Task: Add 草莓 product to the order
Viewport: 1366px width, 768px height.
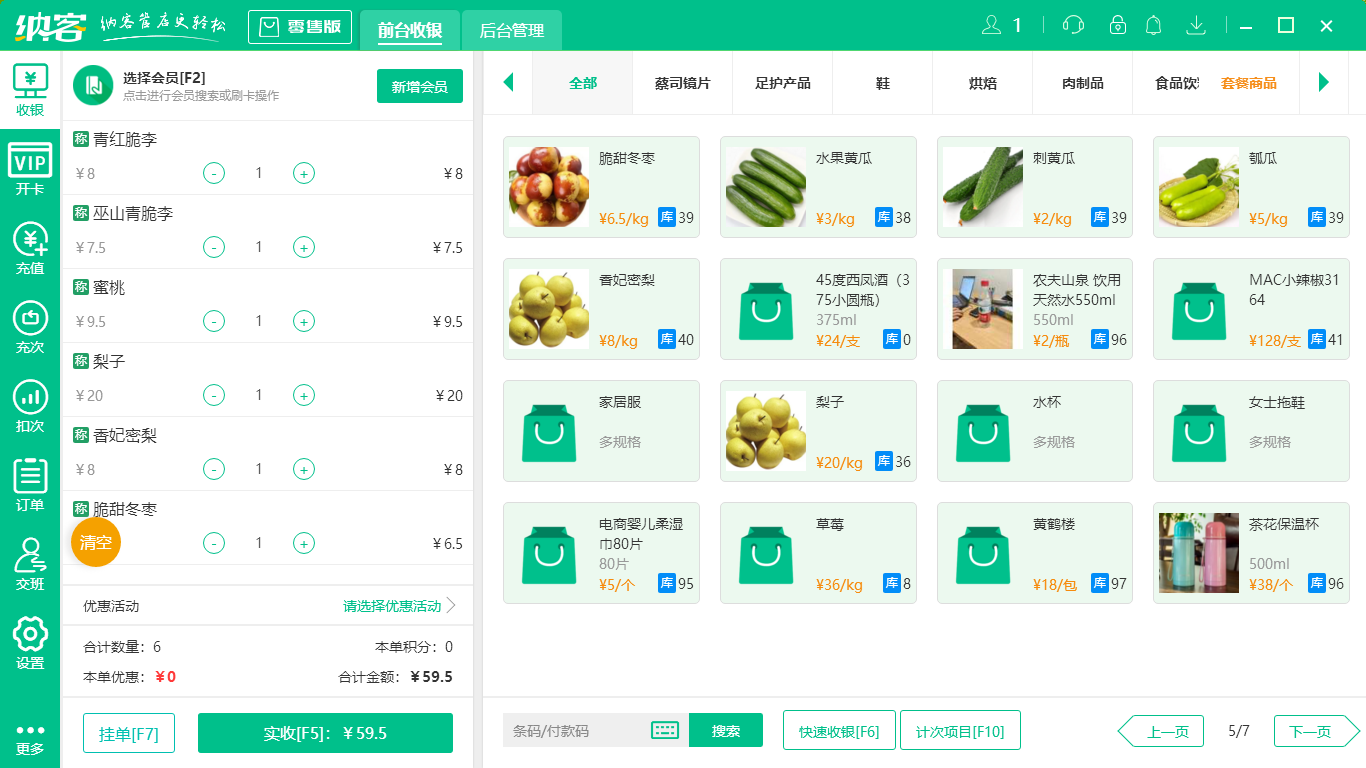Action: (818, 553)
